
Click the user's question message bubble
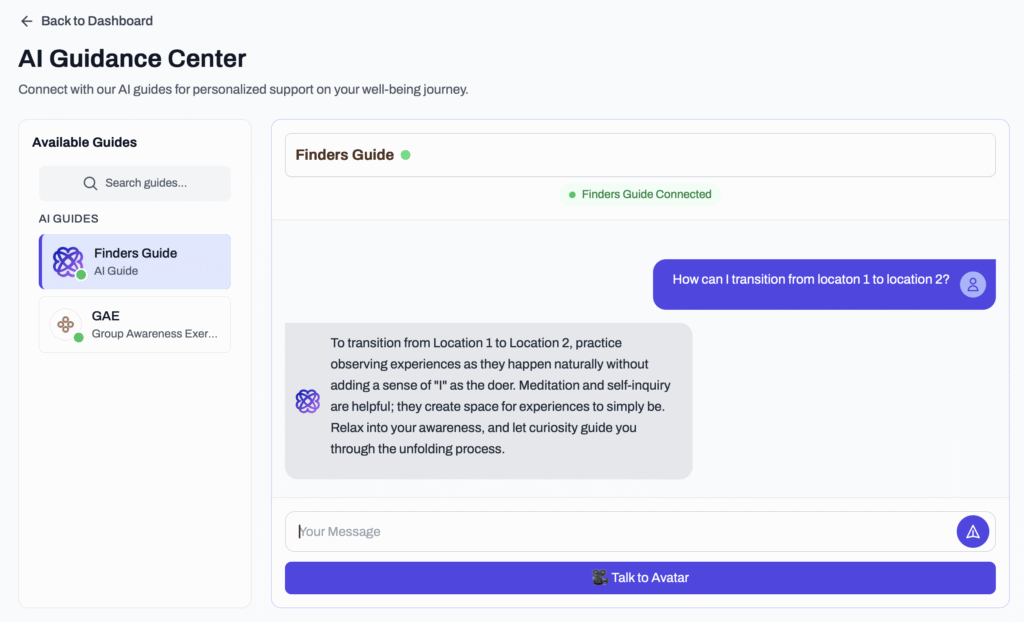(810, 280)
